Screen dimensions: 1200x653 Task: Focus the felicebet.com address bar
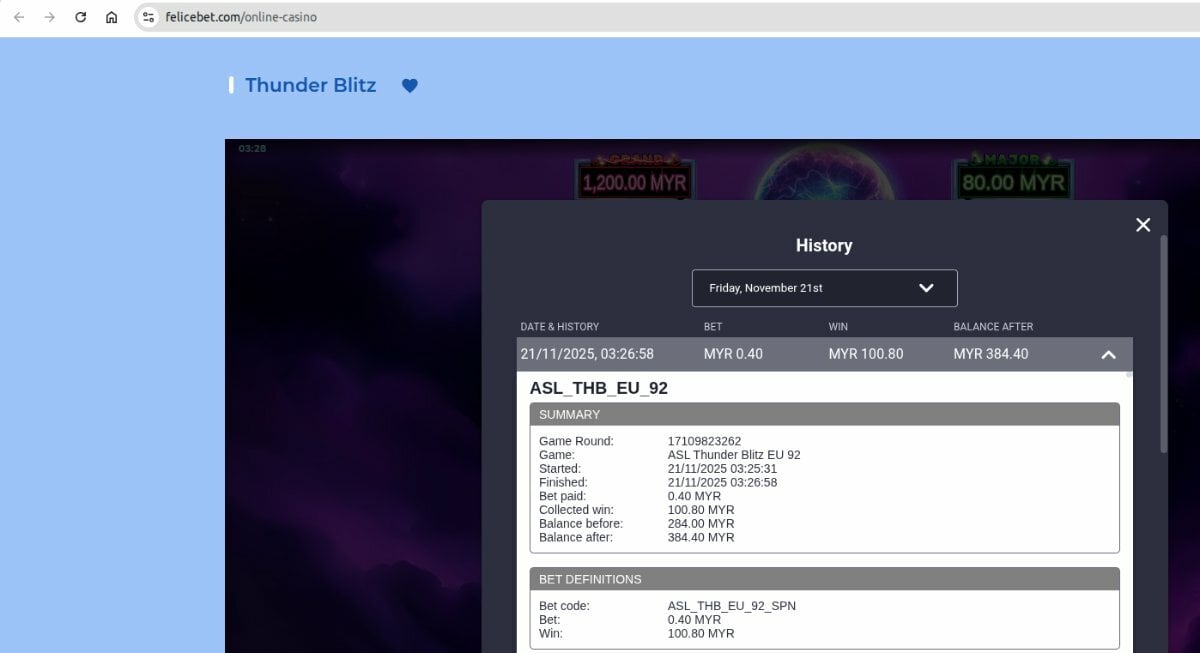(600, 17)
